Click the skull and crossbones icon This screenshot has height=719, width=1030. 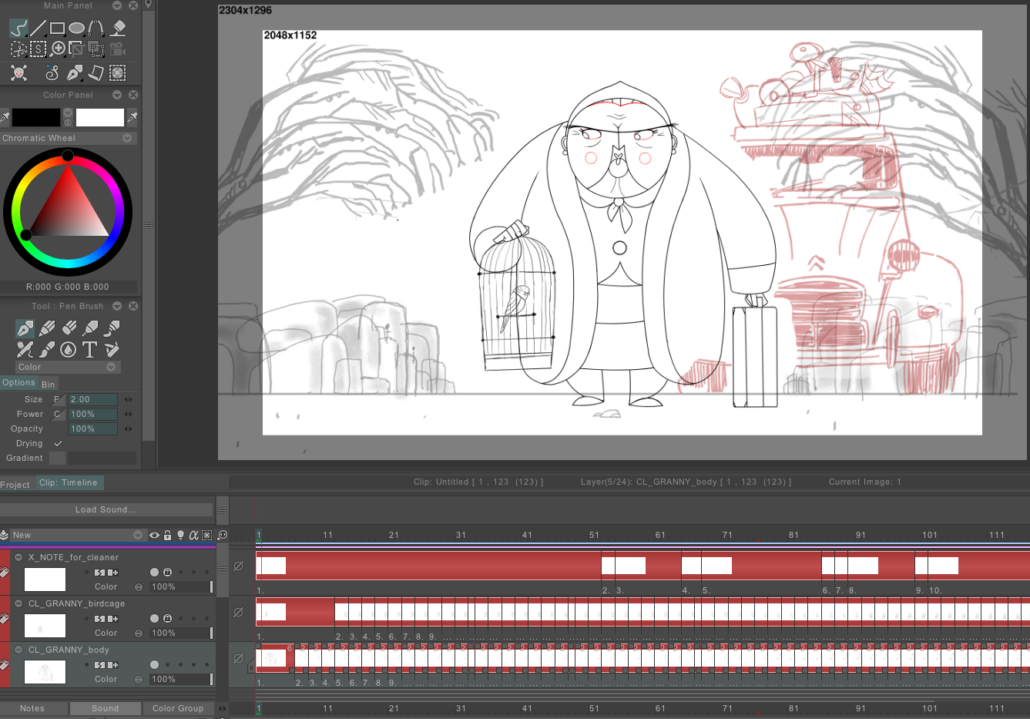pyautogui.click(x=18, y=73)
